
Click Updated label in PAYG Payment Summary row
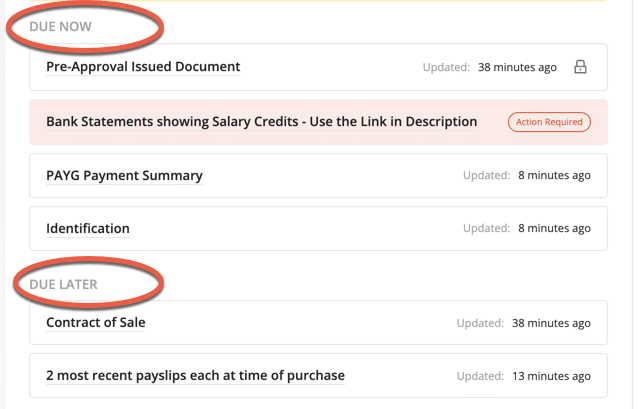coord(487,175)
